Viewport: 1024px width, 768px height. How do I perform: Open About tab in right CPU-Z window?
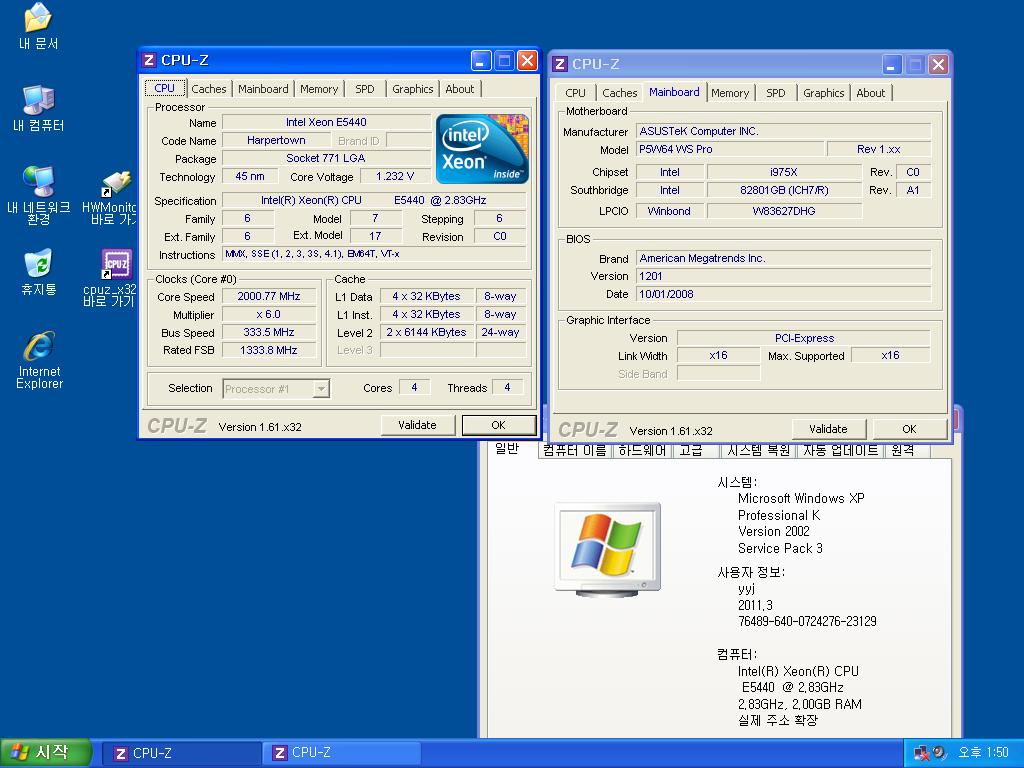(871, 93)
